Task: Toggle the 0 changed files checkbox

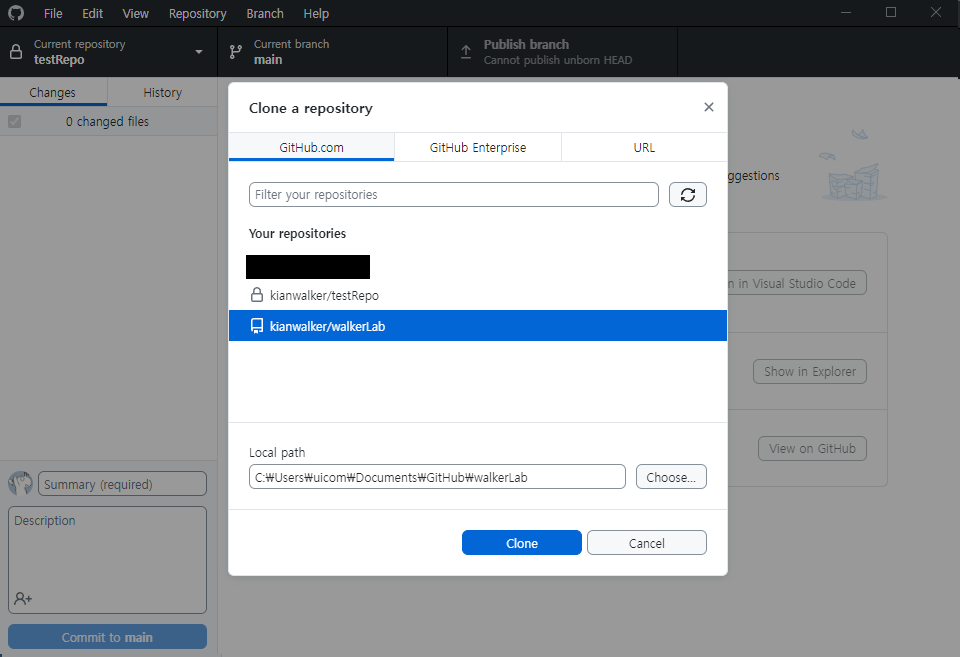Action: click(x=15, y=121)
